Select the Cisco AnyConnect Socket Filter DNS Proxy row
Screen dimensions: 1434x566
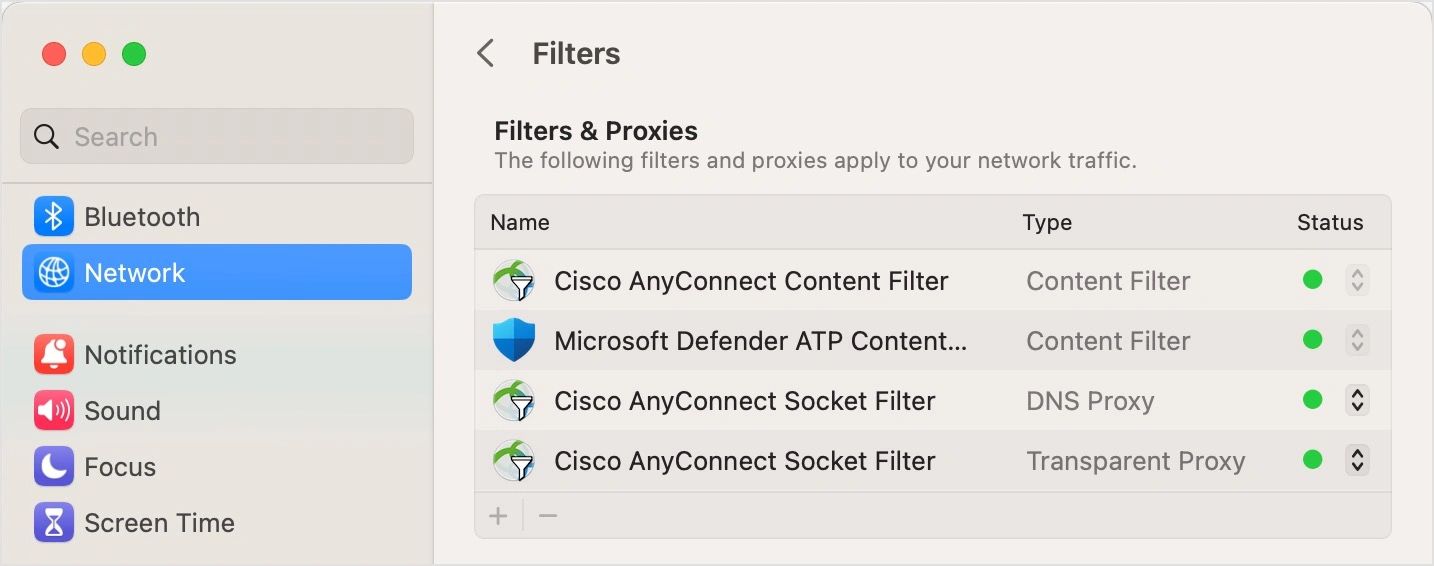click(933, 400)
